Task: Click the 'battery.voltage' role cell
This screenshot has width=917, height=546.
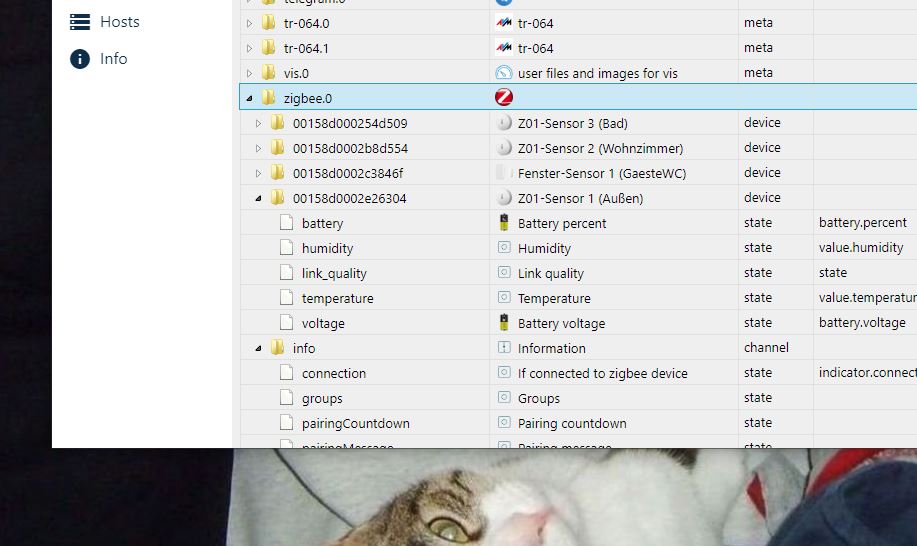Action: click(x=862, y=323)
